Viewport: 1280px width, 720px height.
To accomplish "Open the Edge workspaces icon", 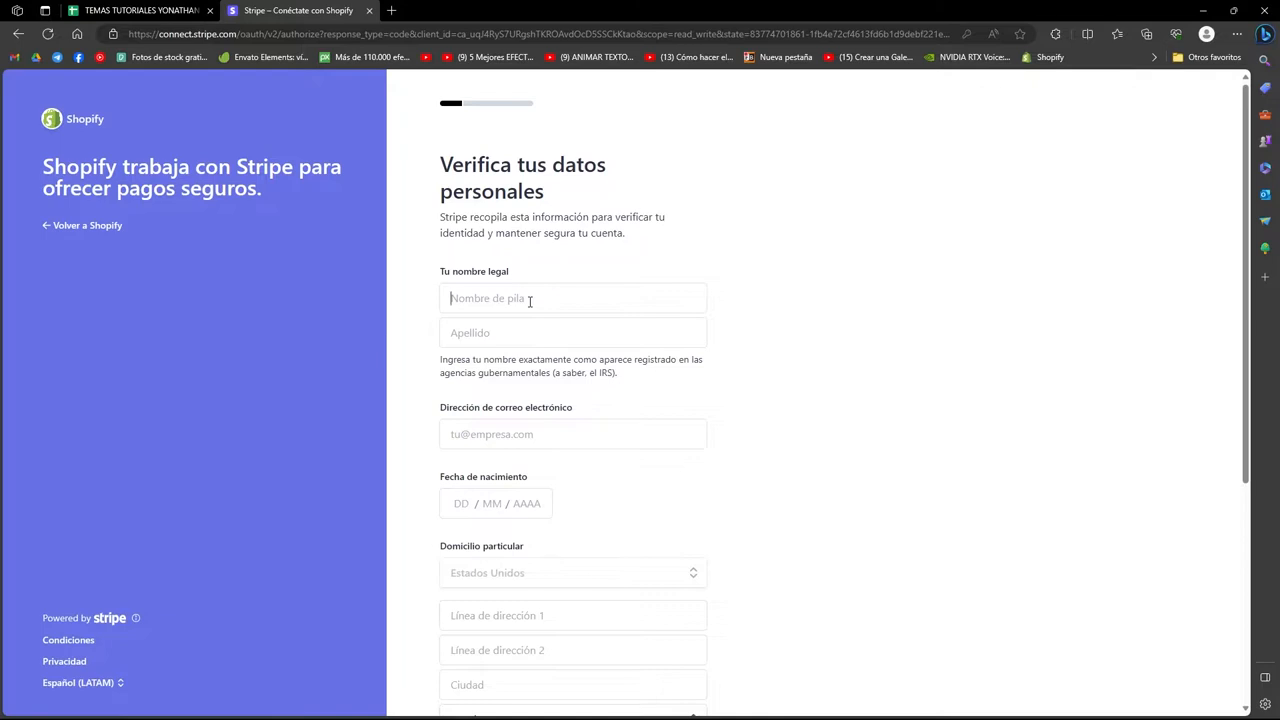I will click(x=17, y=10).
